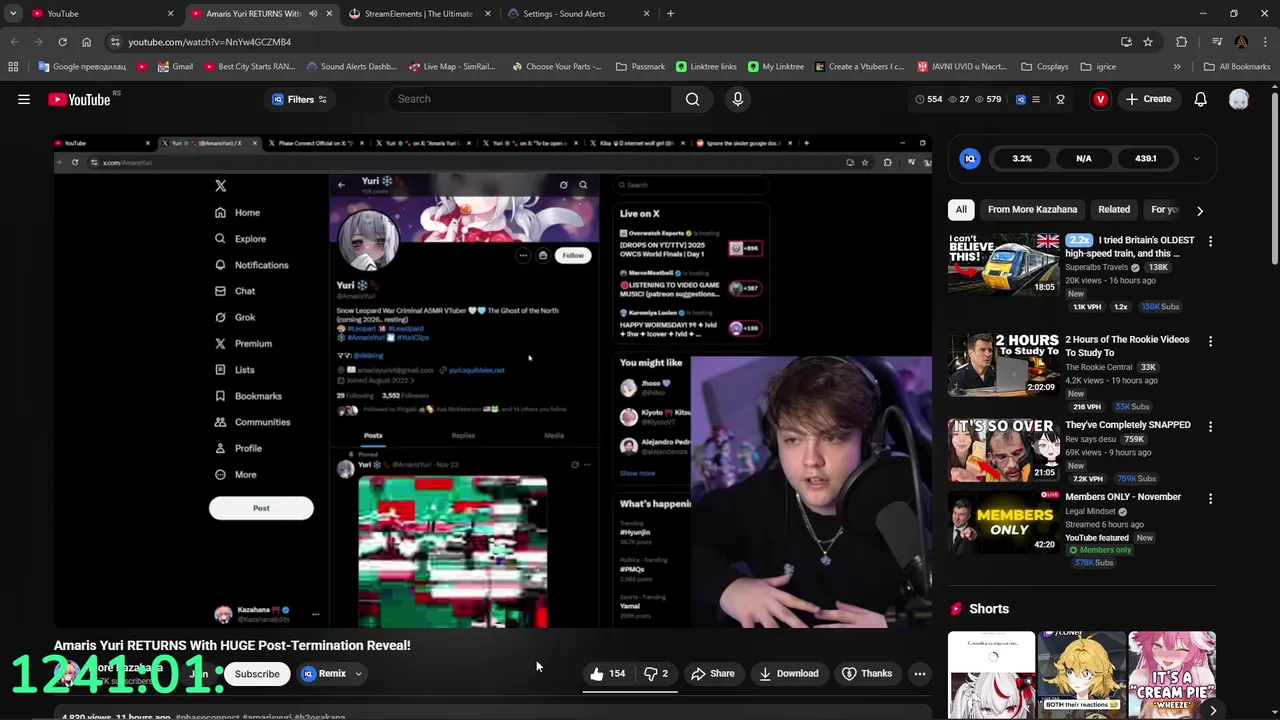Click the Create button
Viewport: 1280px width, 720px height.
pyautogui.click(x=1148, y=99)
